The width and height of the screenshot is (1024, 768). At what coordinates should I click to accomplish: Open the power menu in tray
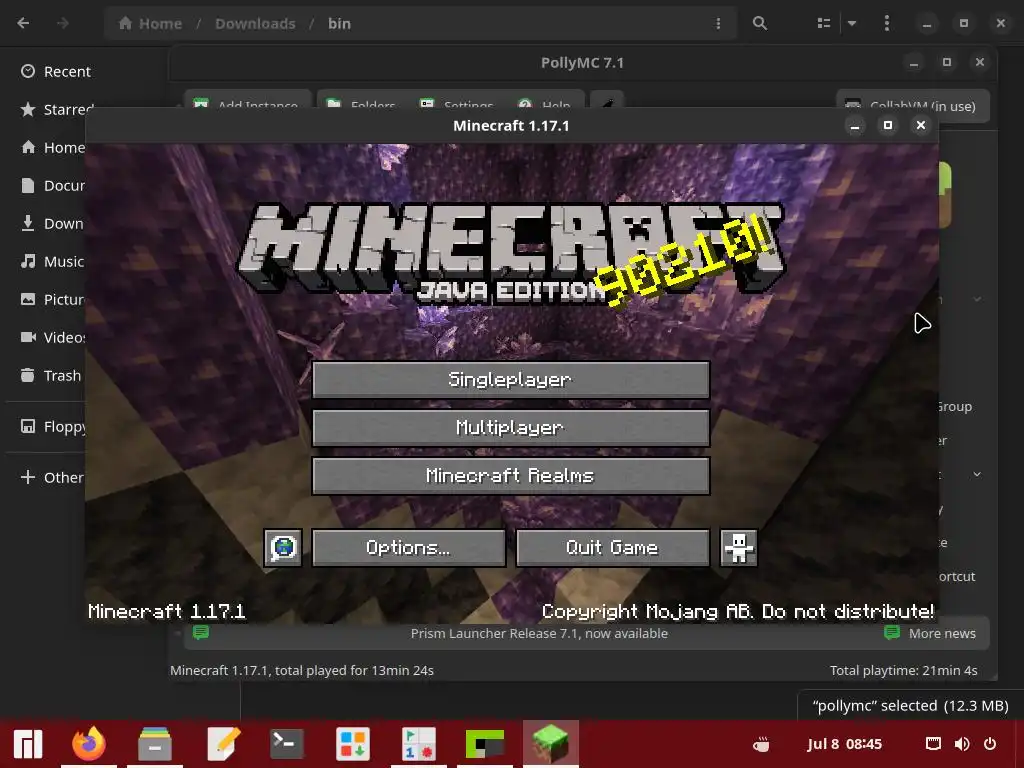tap(990, 744)
